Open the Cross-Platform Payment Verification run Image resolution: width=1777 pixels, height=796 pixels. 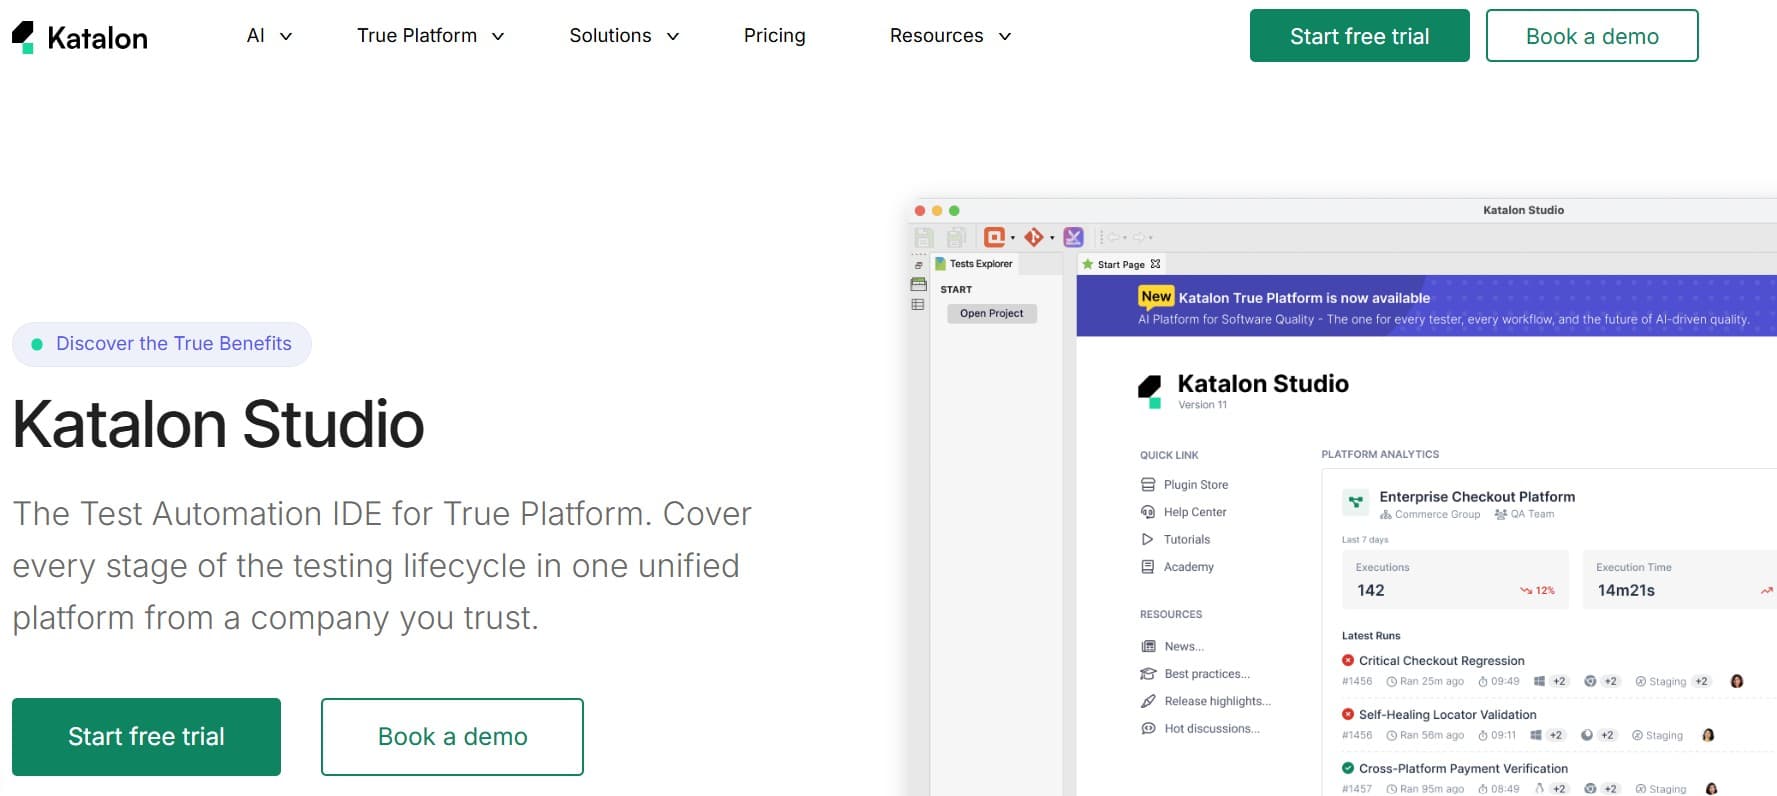pyautogui.click(x=1463, y=769)
